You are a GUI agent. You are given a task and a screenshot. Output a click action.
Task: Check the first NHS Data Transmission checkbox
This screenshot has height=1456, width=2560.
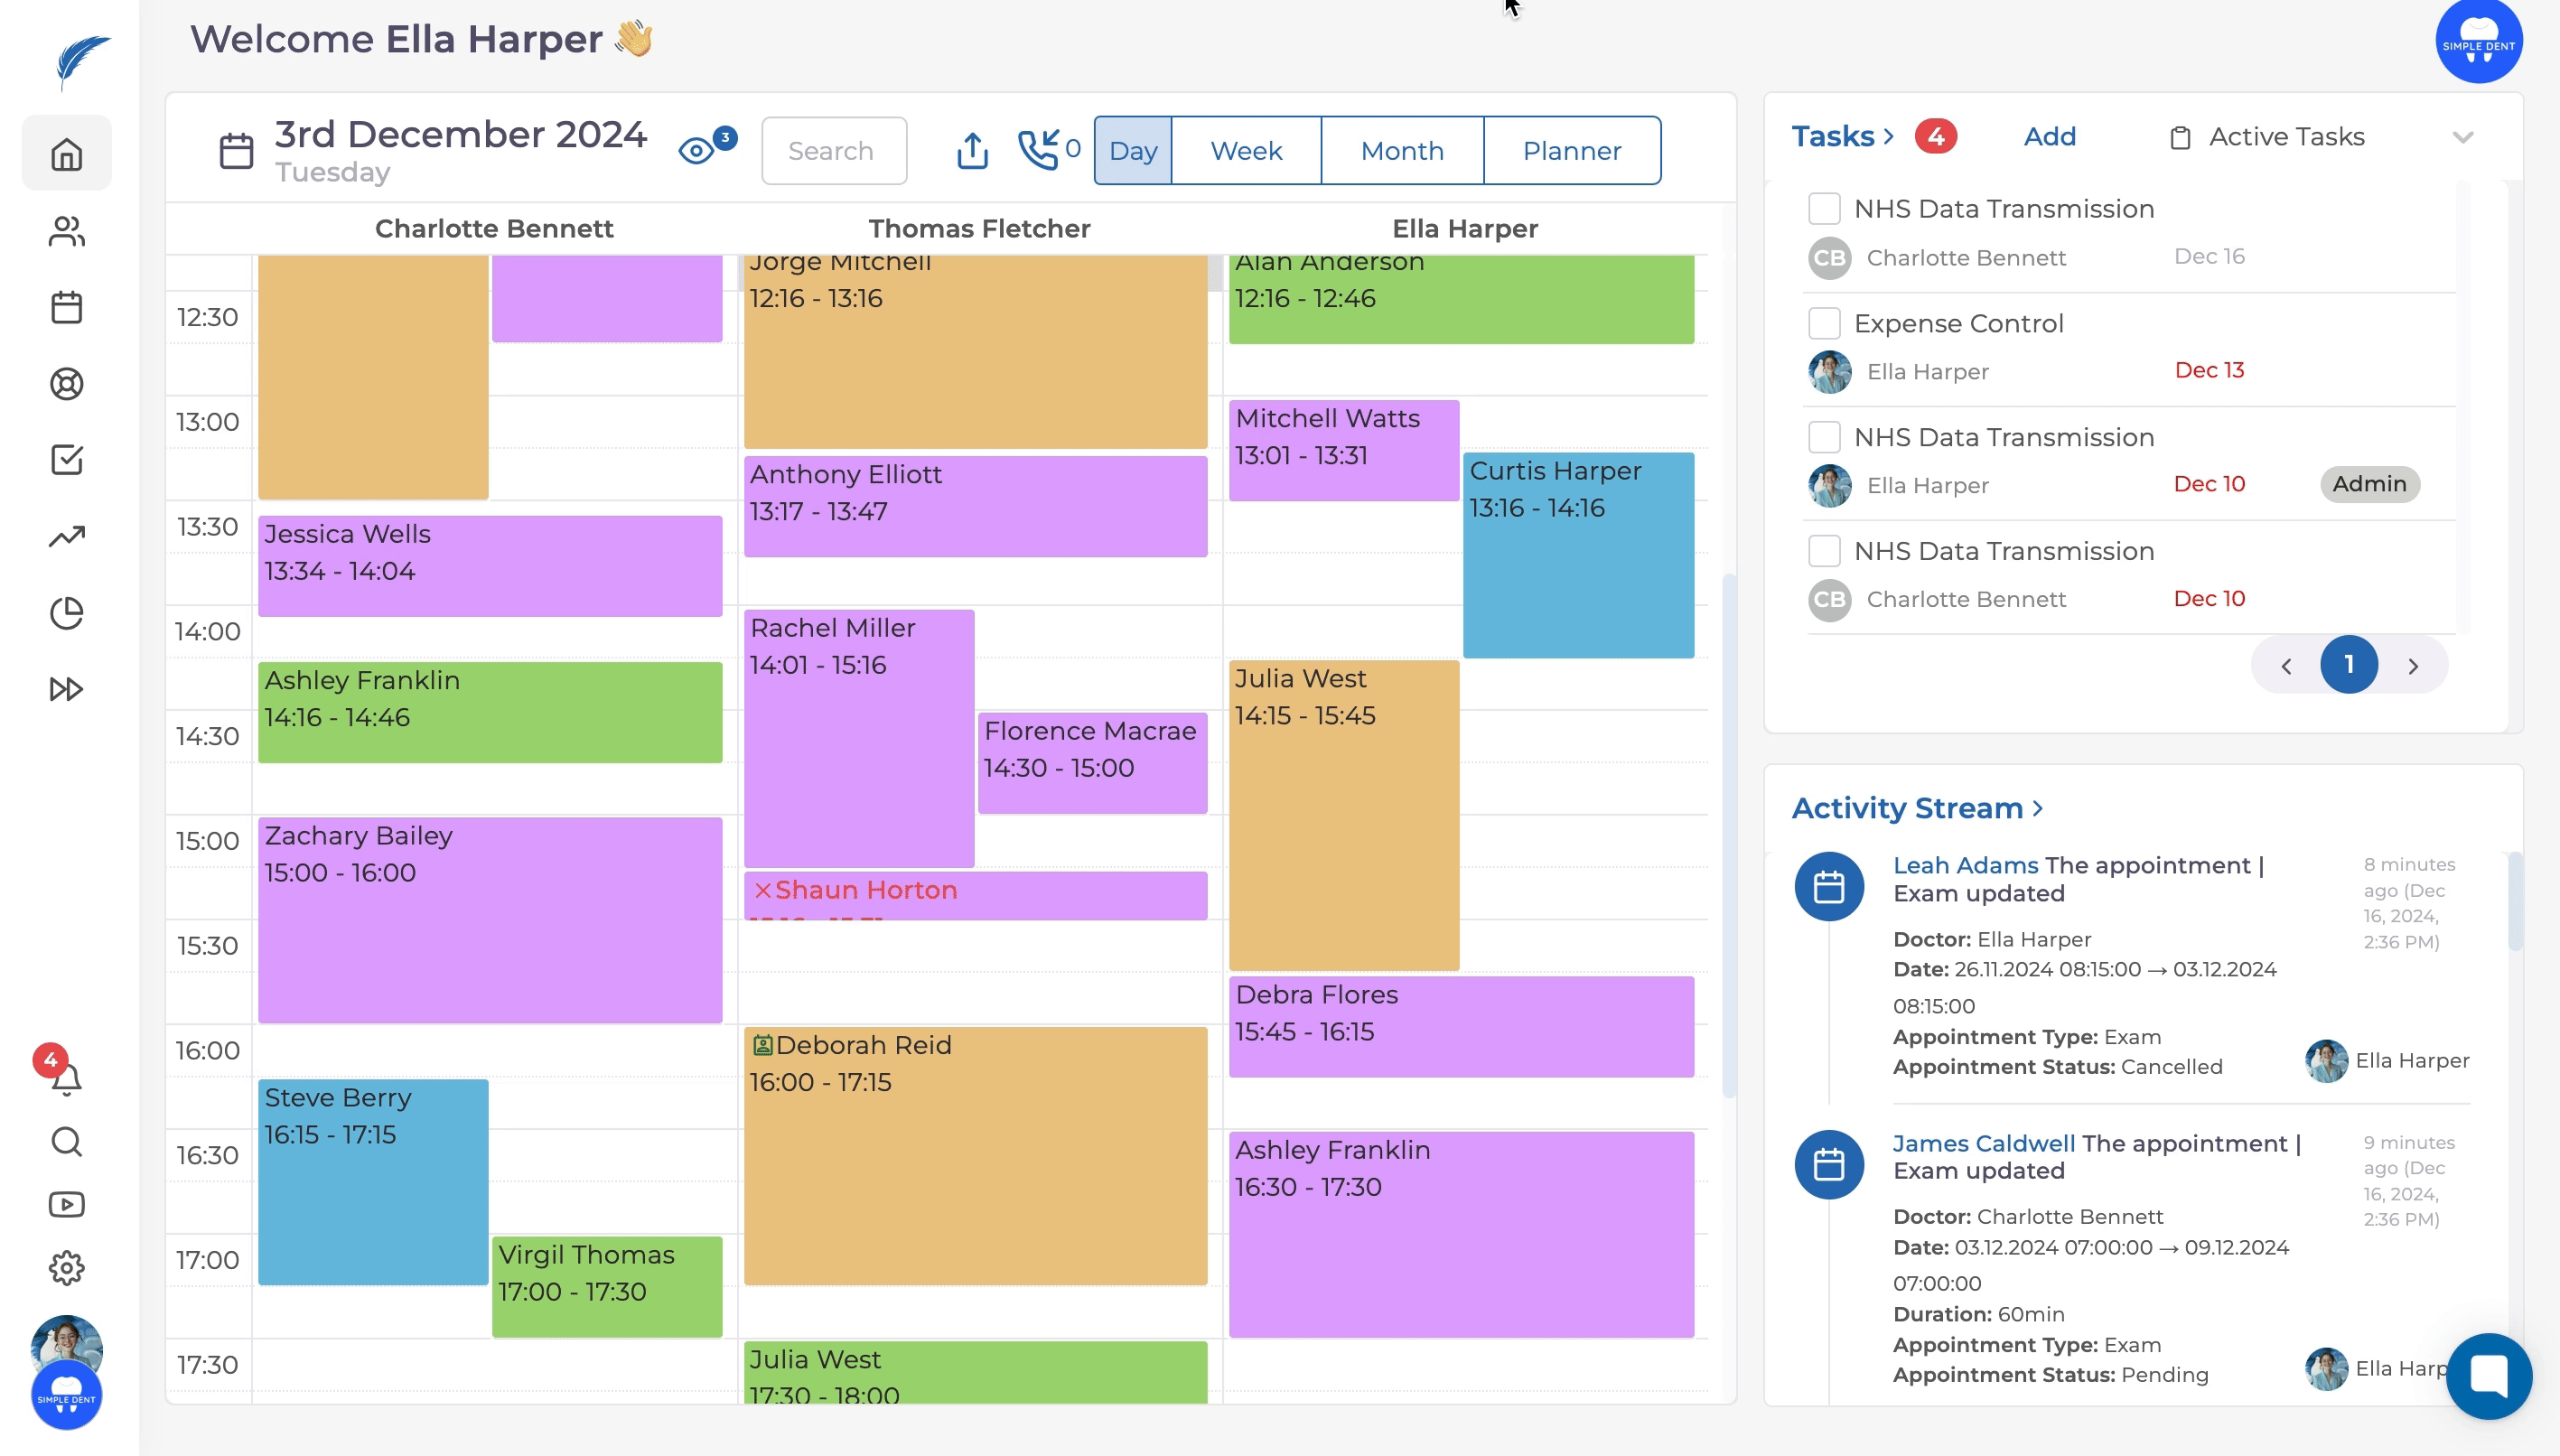(1824, 209)
